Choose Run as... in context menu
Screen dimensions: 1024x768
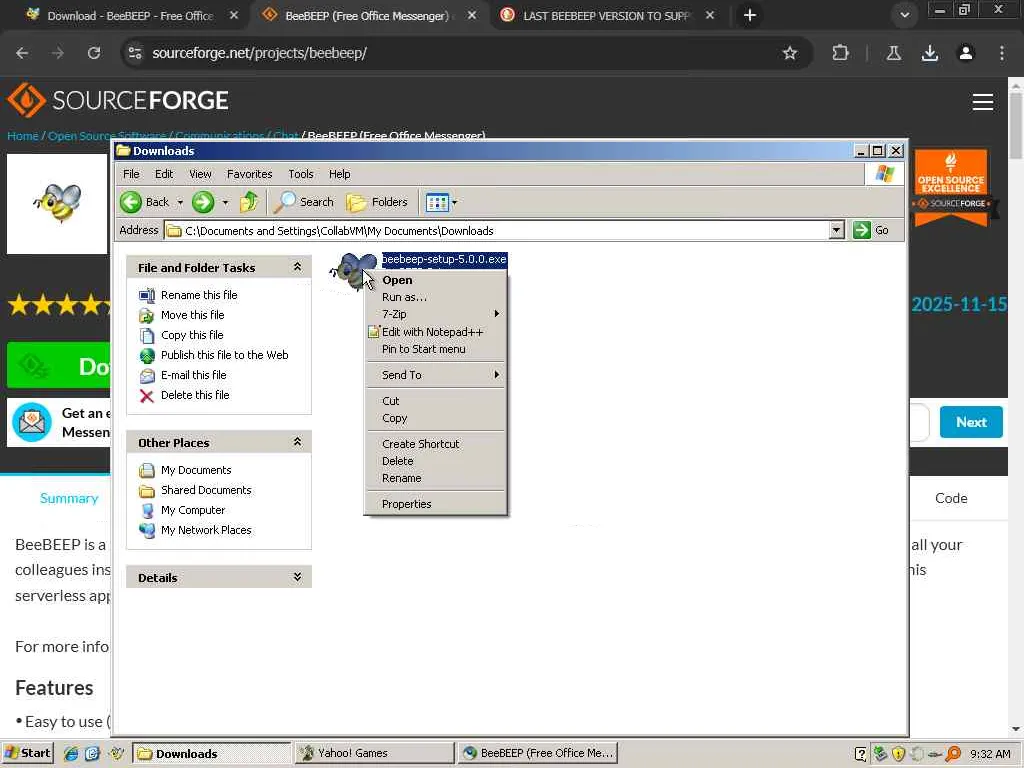[x=436, y=297]
